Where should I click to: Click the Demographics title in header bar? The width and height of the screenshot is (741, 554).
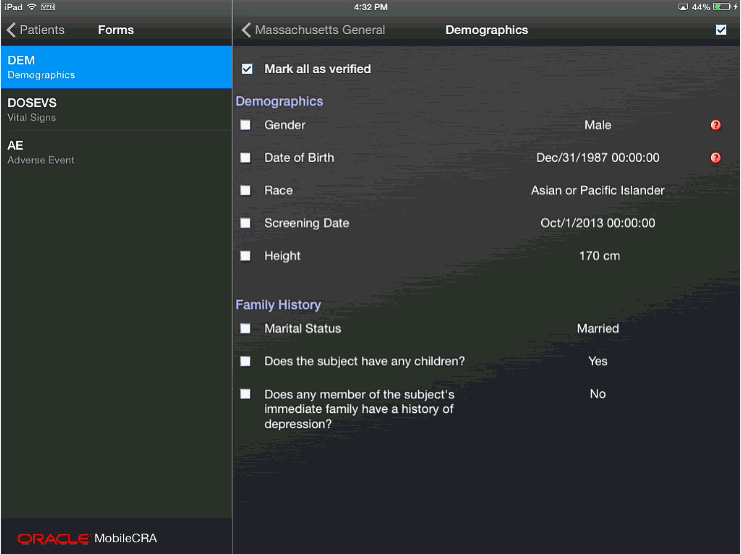[486, 30]
